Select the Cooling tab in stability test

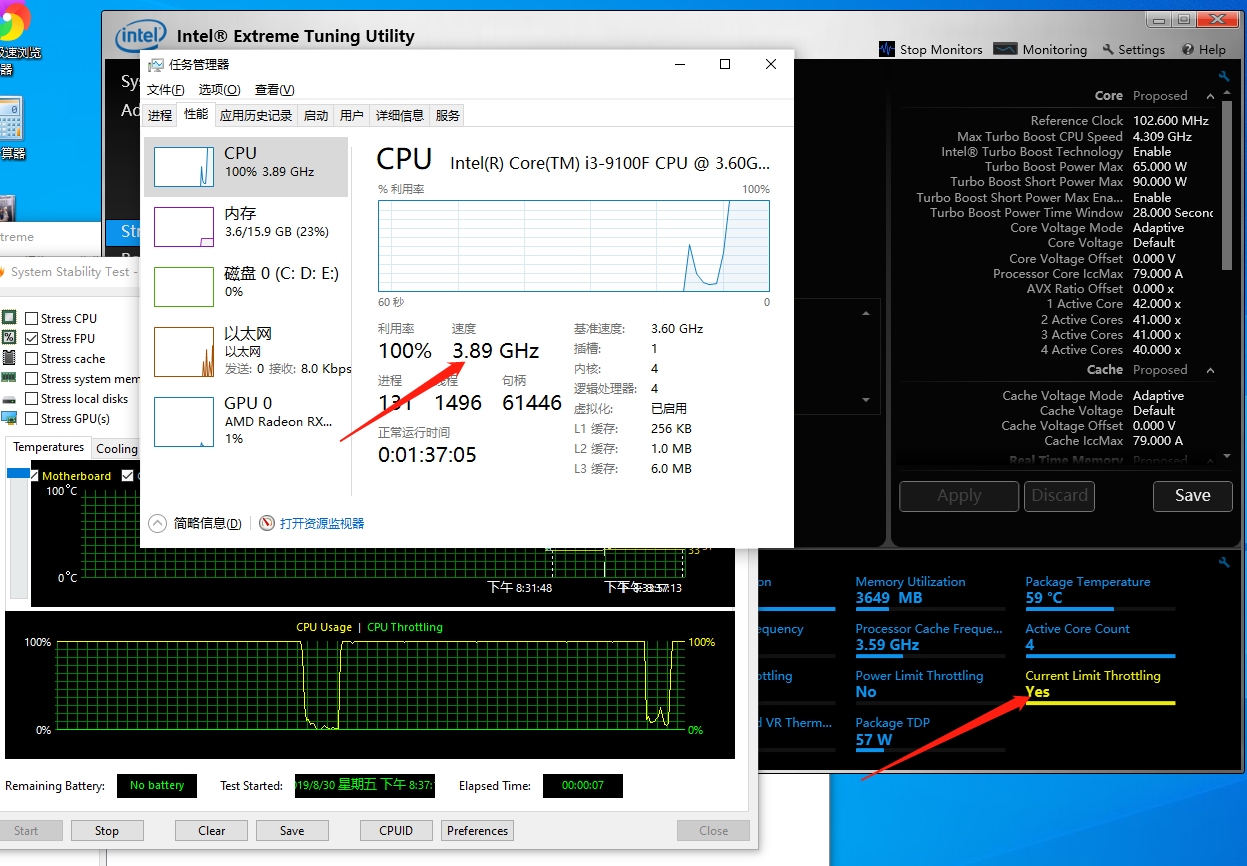[x=117, y=449]
